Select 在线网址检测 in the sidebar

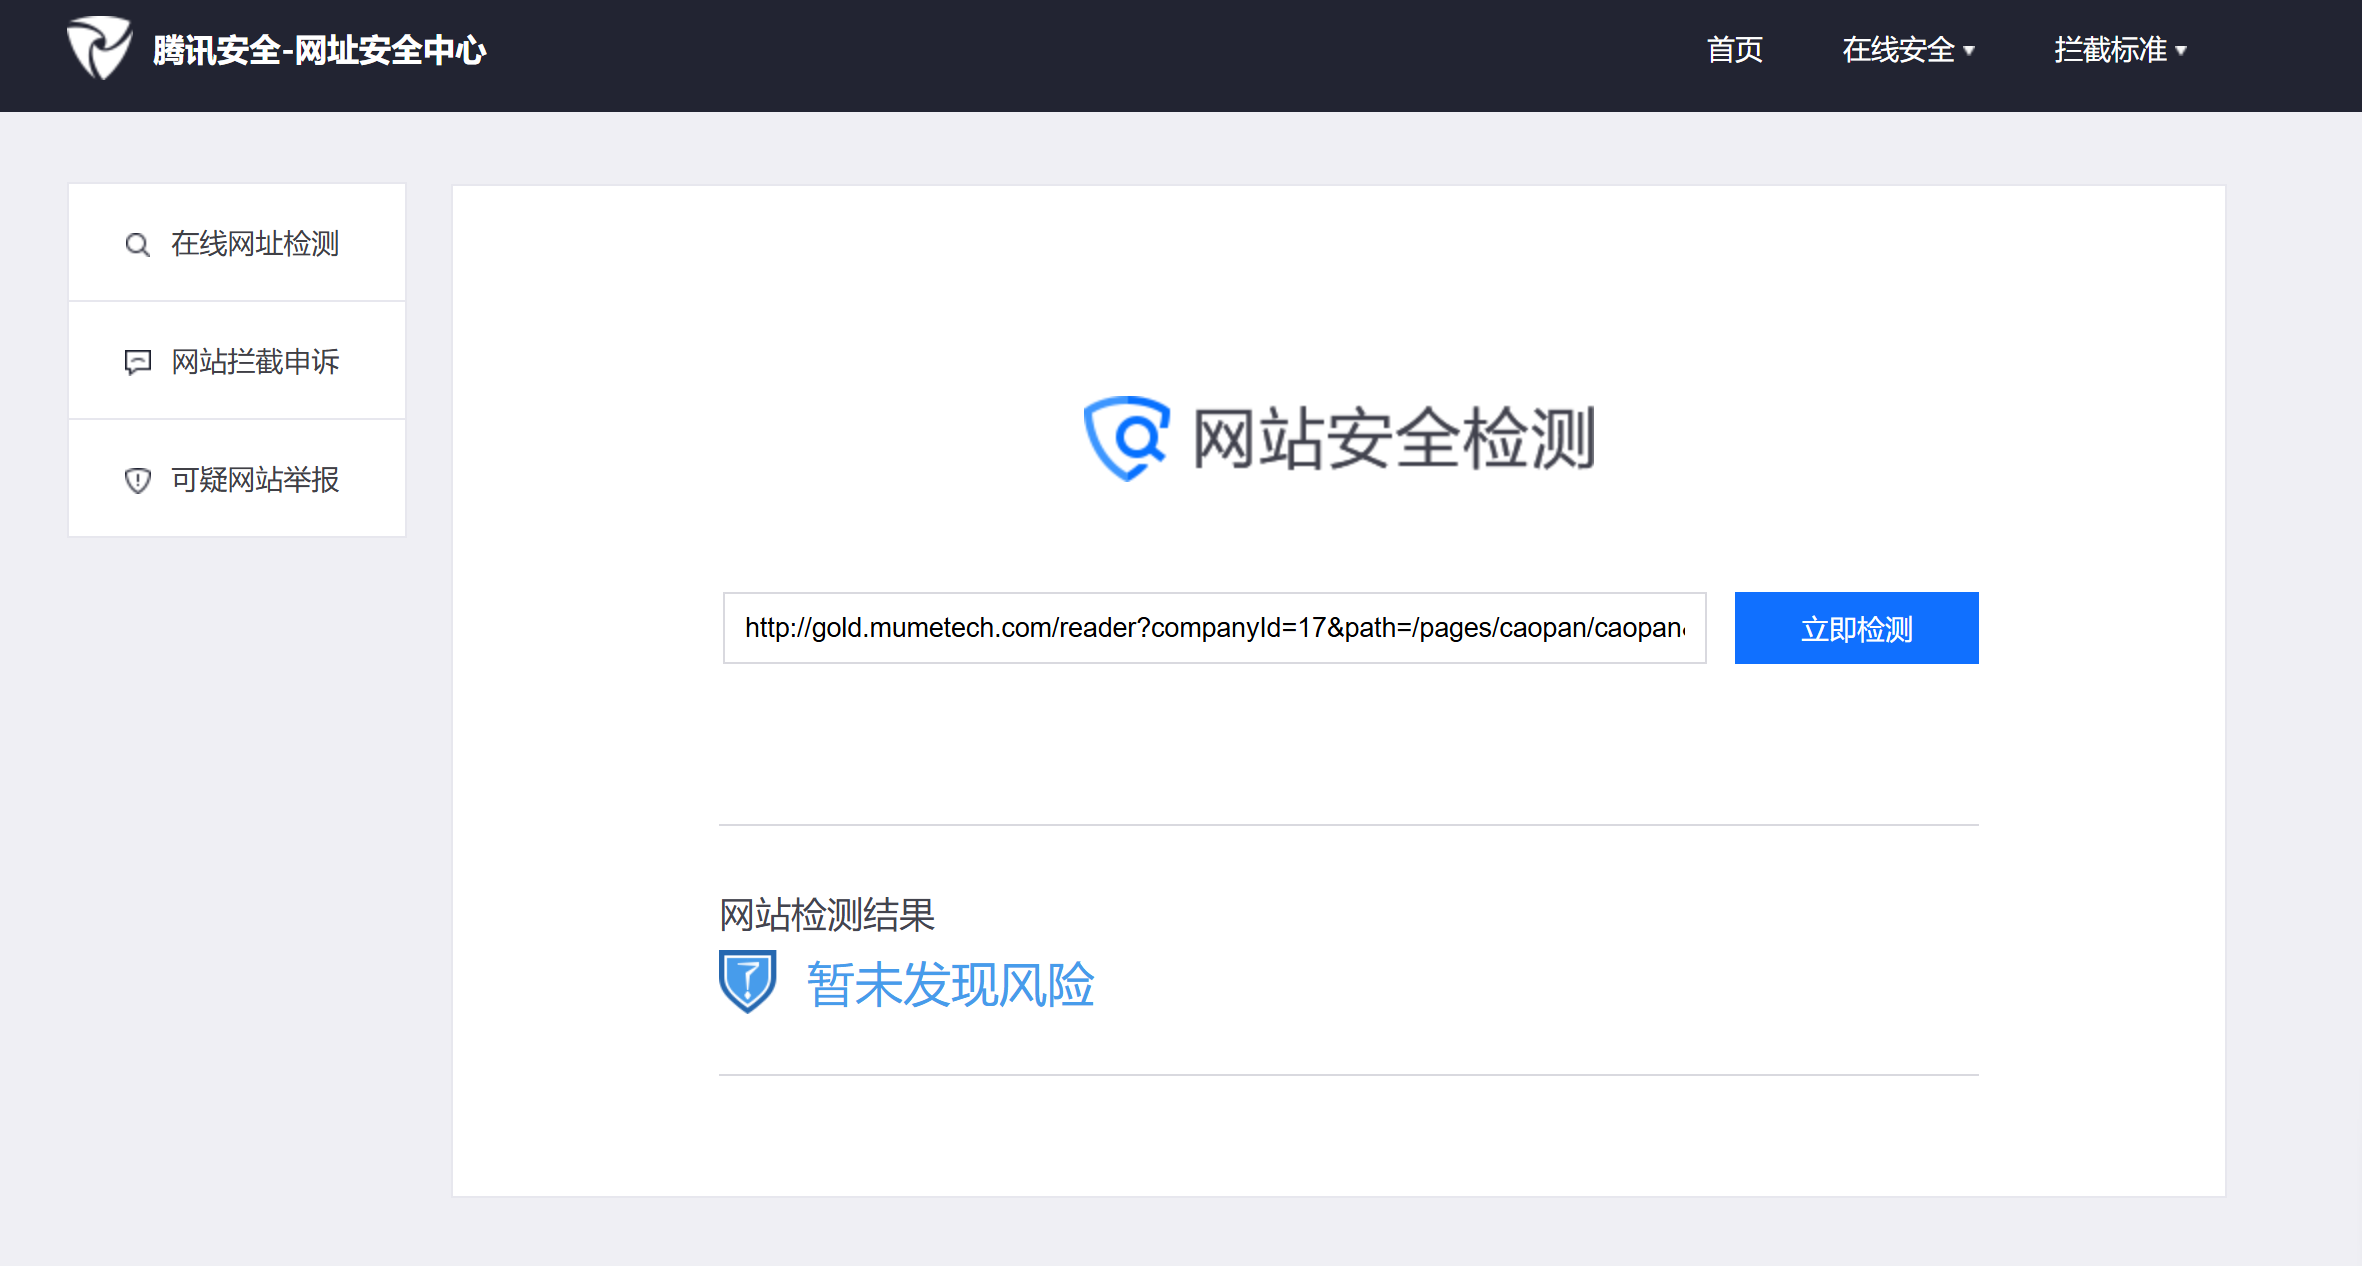[255, 243]
